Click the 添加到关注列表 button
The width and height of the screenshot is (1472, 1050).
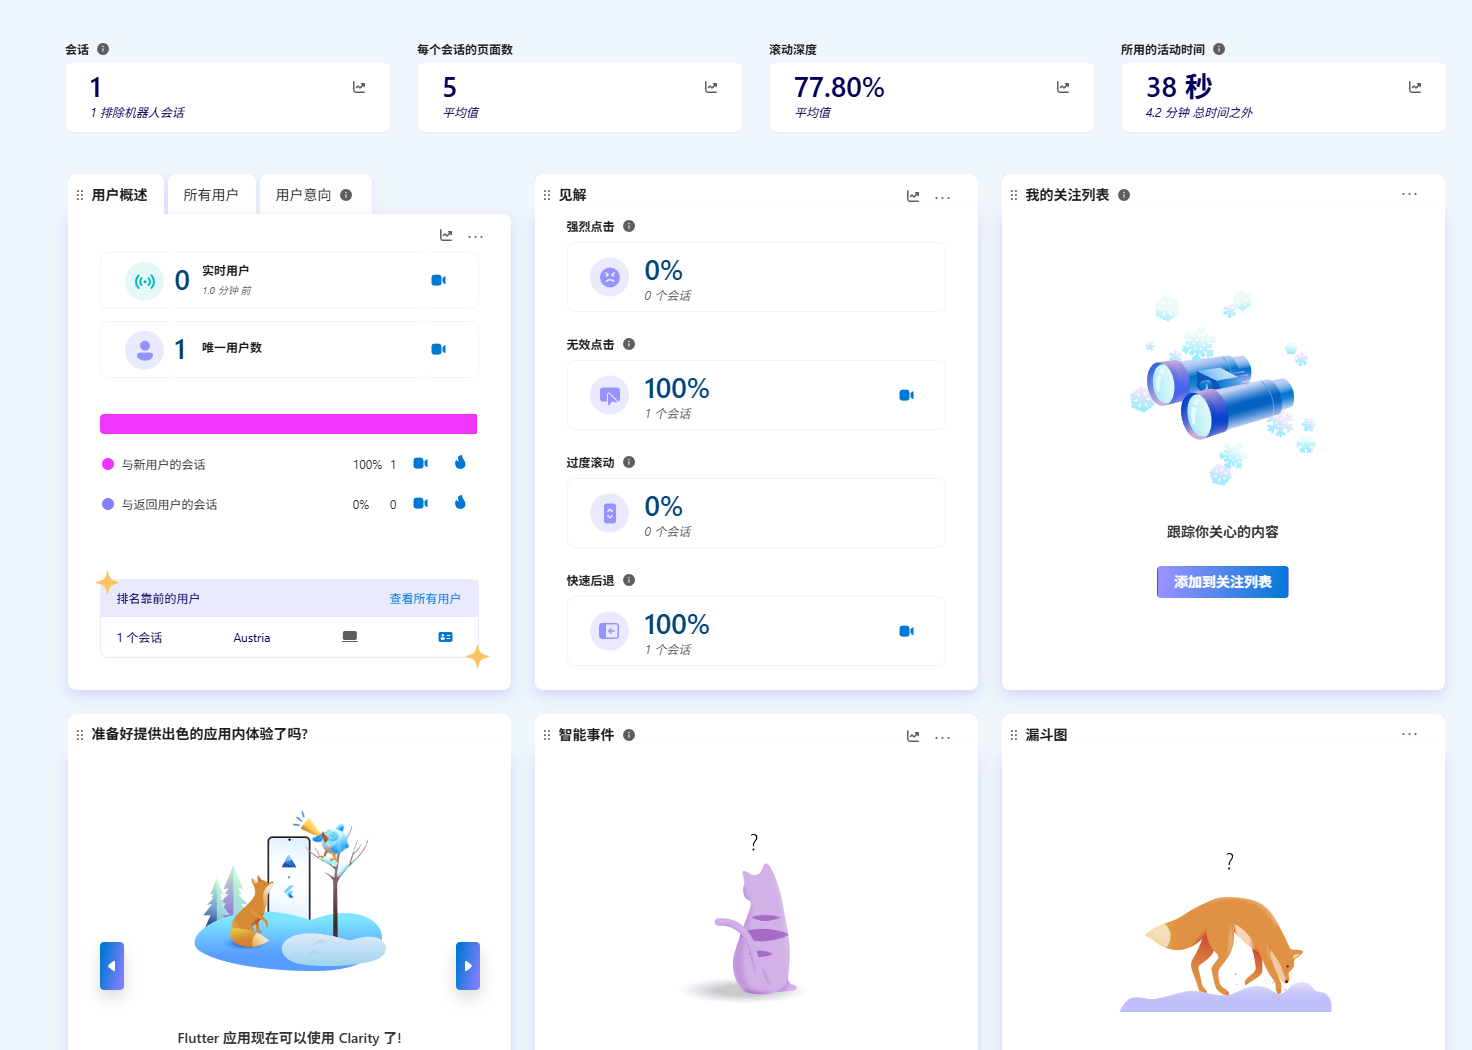(1222, 582)
